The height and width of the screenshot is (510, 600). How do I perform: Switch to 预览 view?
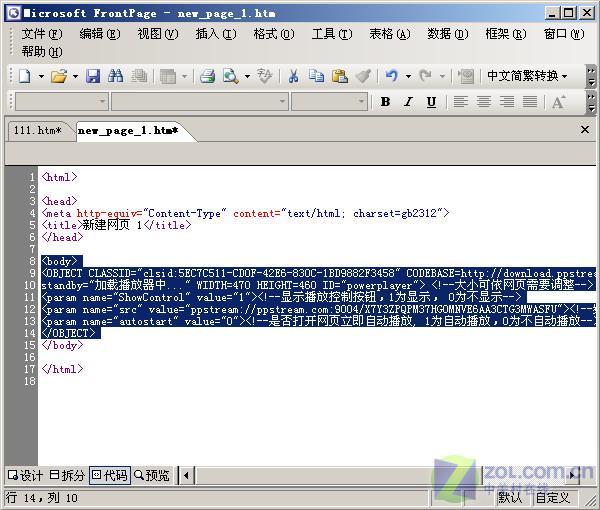click(x=152, y=476)
